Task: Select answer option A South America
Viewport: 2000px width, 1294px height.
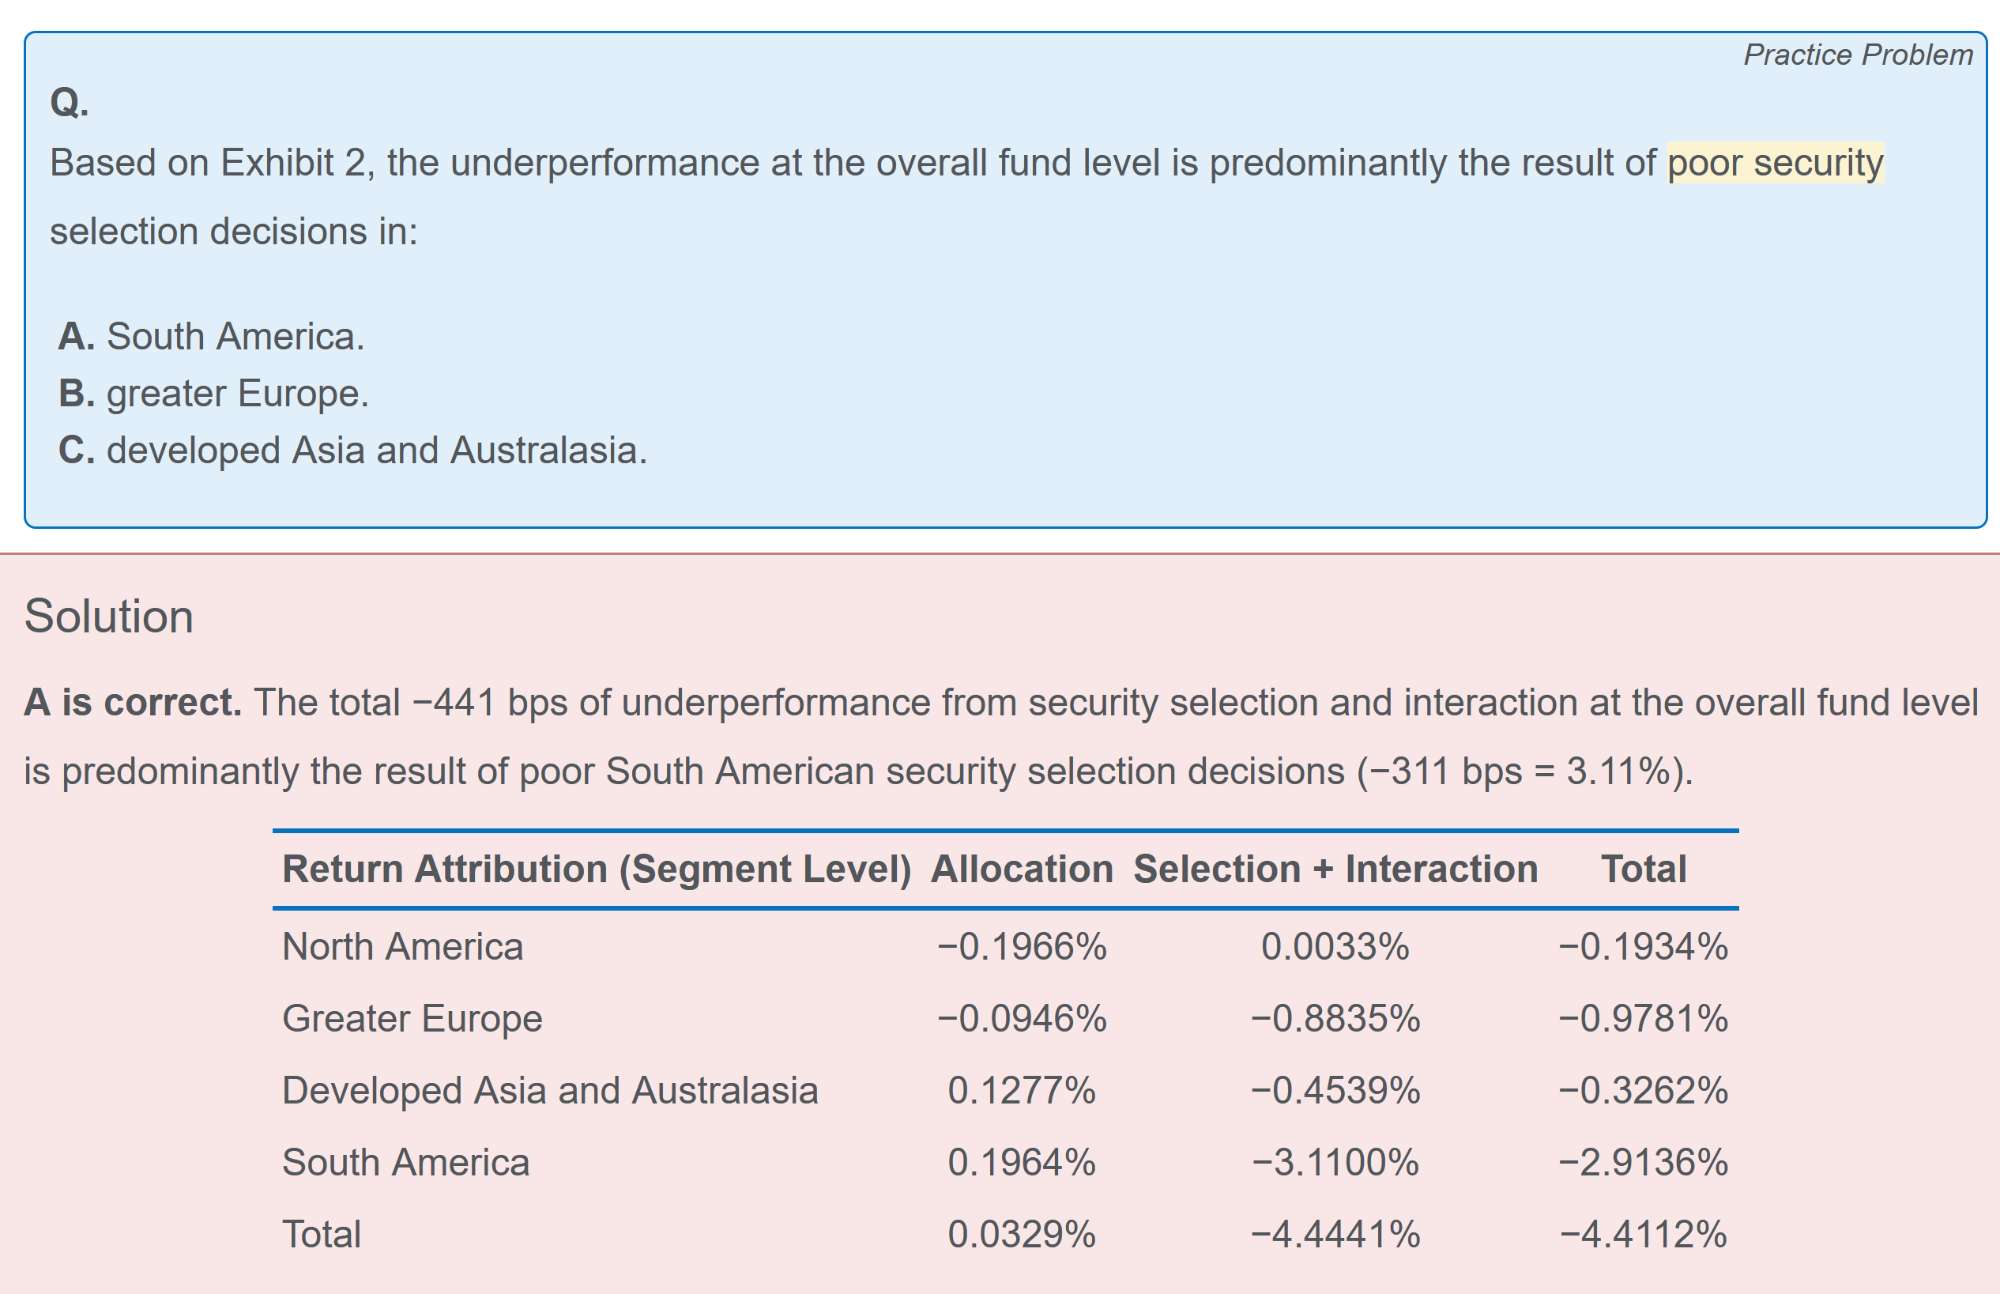Action: pyautogui.click(x=212, y=337)
